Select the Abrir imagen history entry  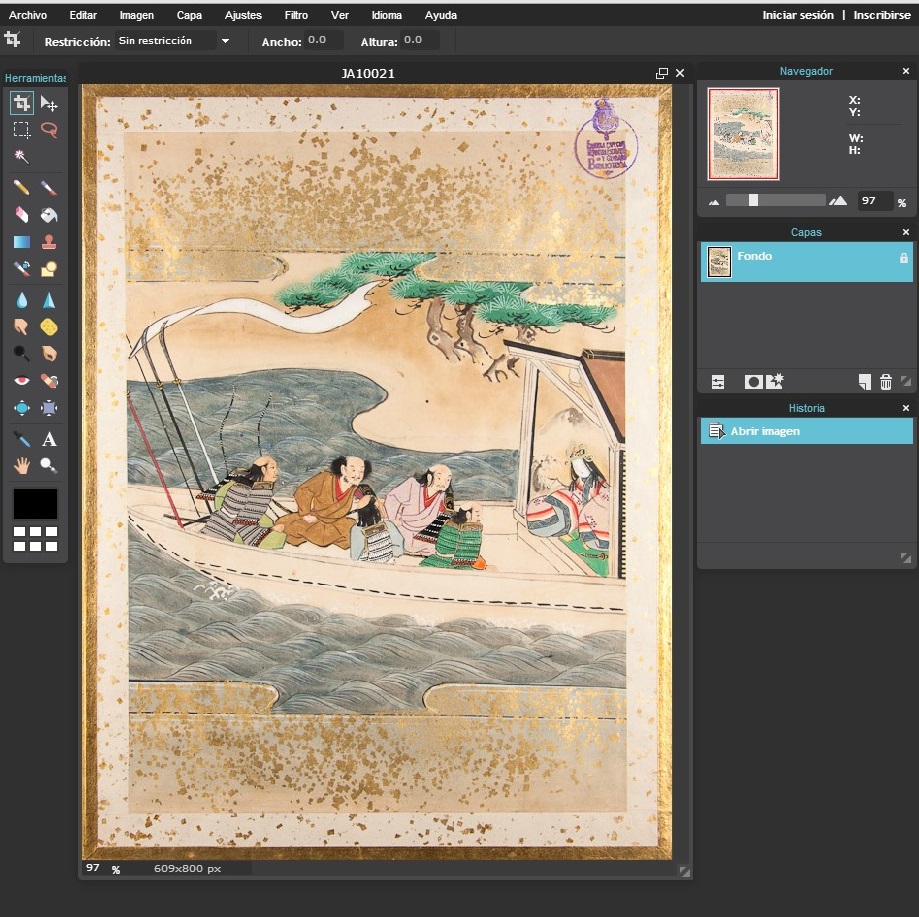click(x=806, y=431)
